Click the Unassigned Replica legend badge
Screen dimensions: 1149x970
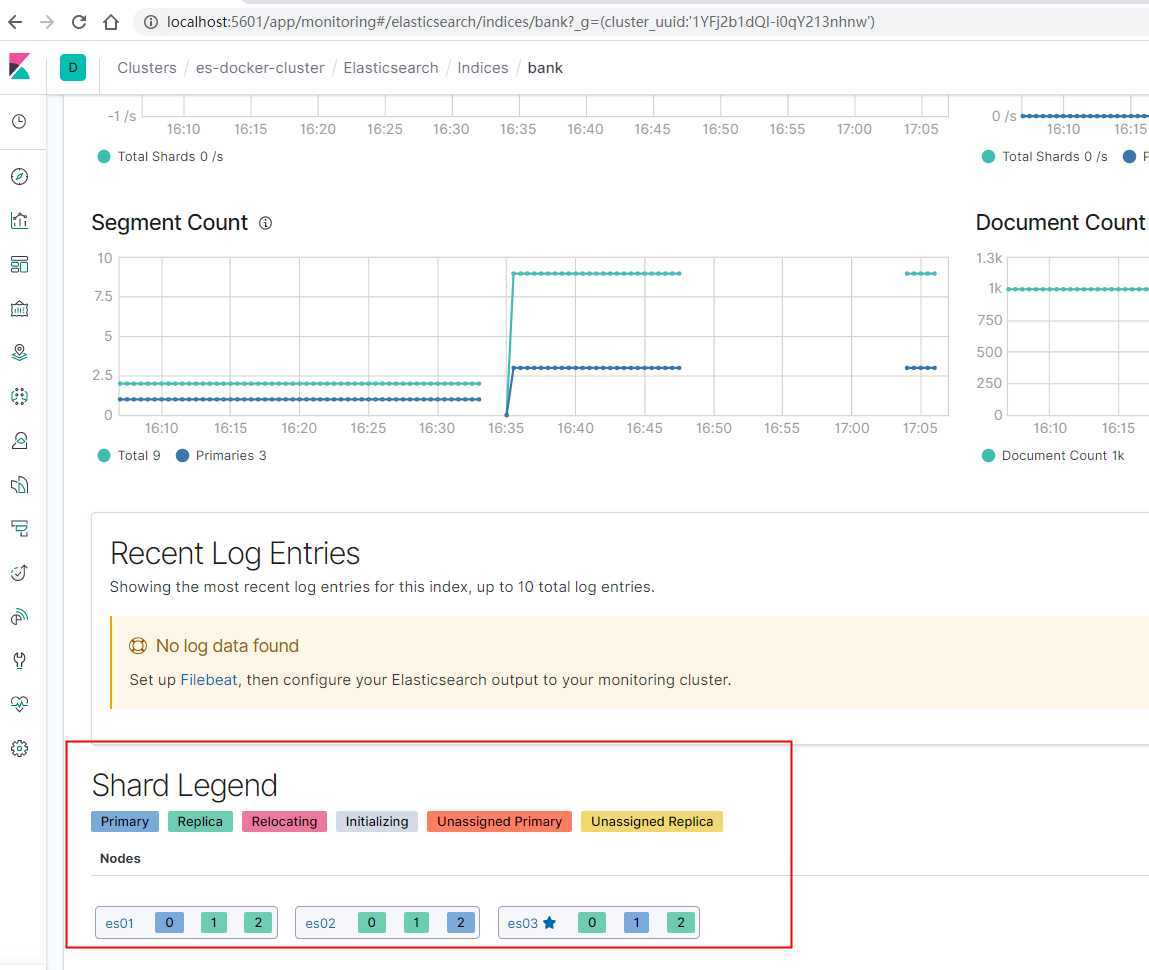pos(652,821)
